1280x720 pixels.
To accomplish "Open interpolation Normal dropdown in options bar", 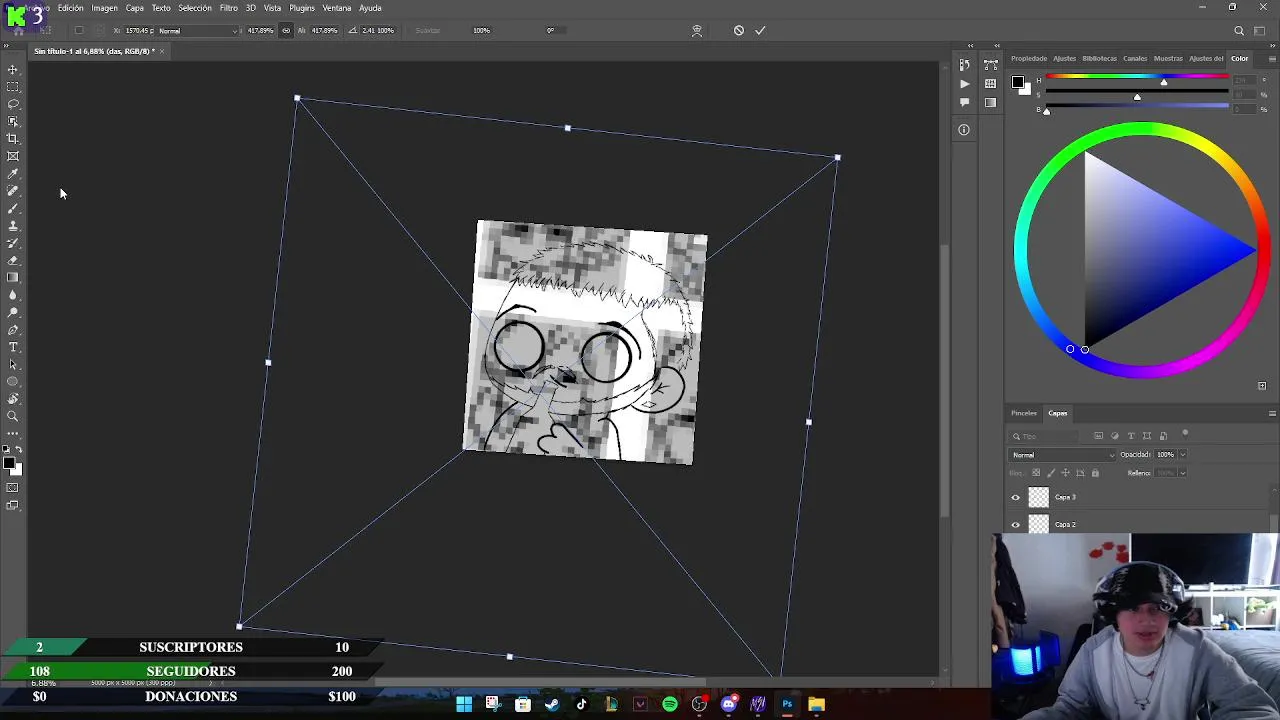I will point(197,31).
